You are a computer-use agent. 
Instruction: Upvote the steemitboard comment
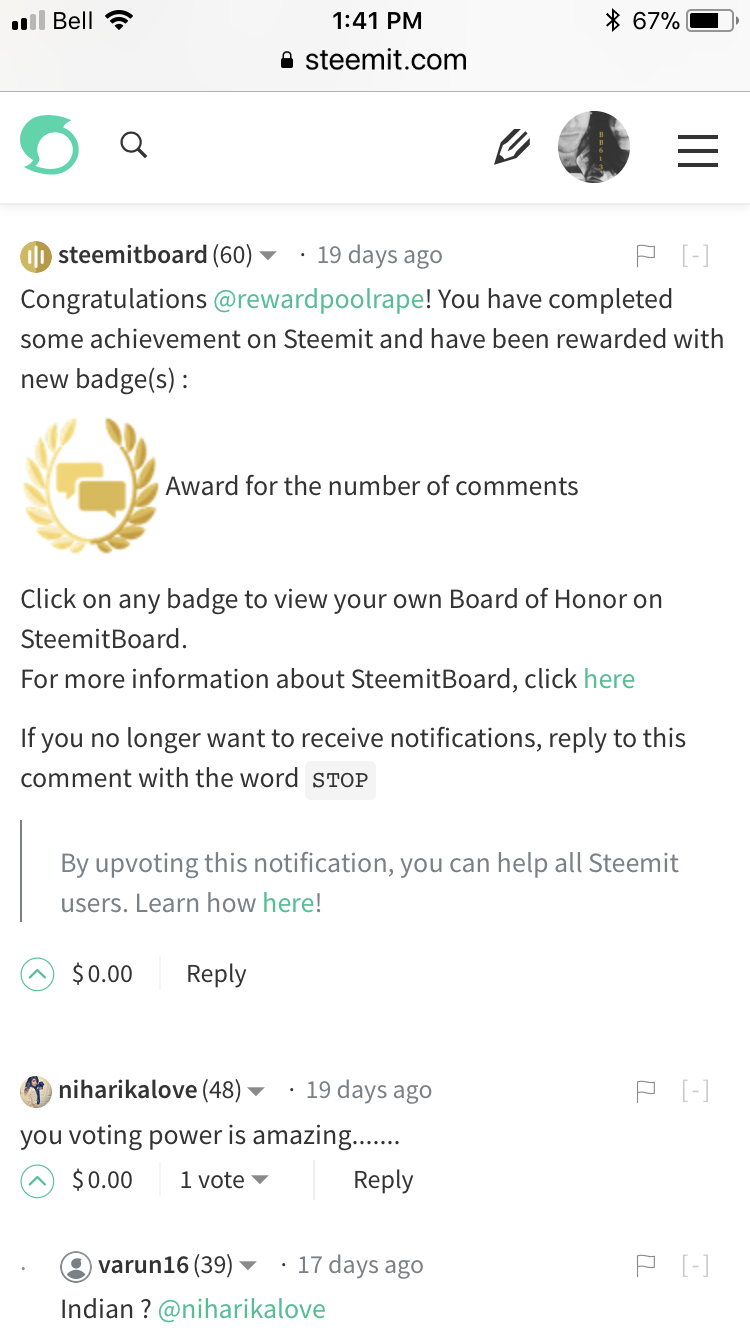click(x=37, y=974)
